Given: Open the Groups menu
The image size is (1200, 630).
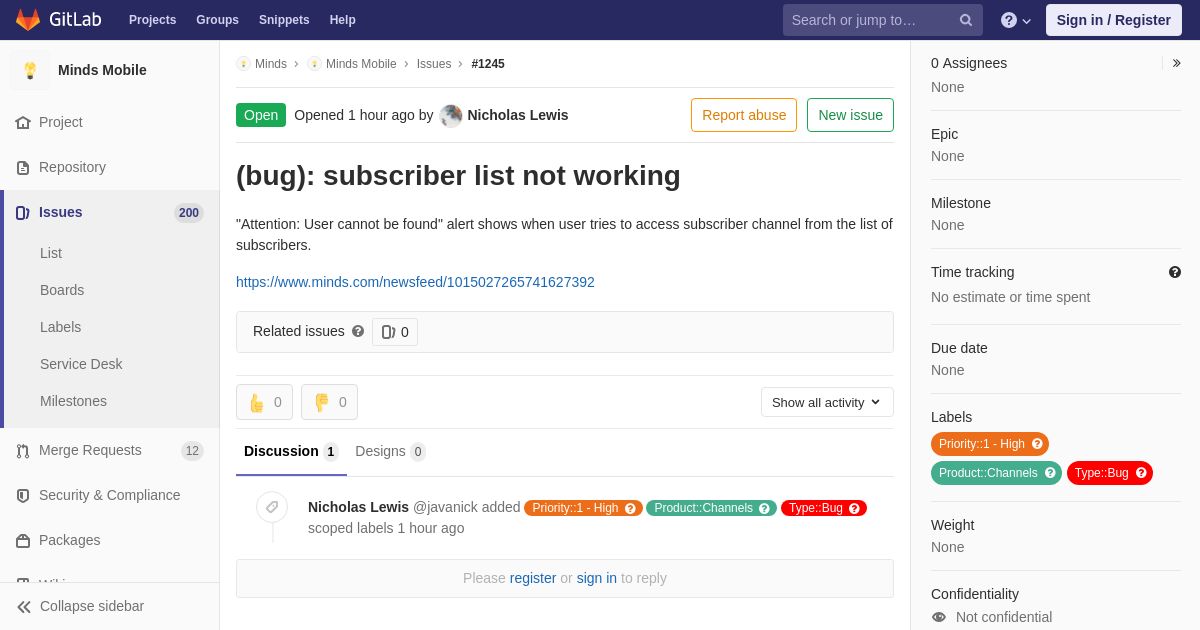Looking at the screenshot, I should coord(217,20).
